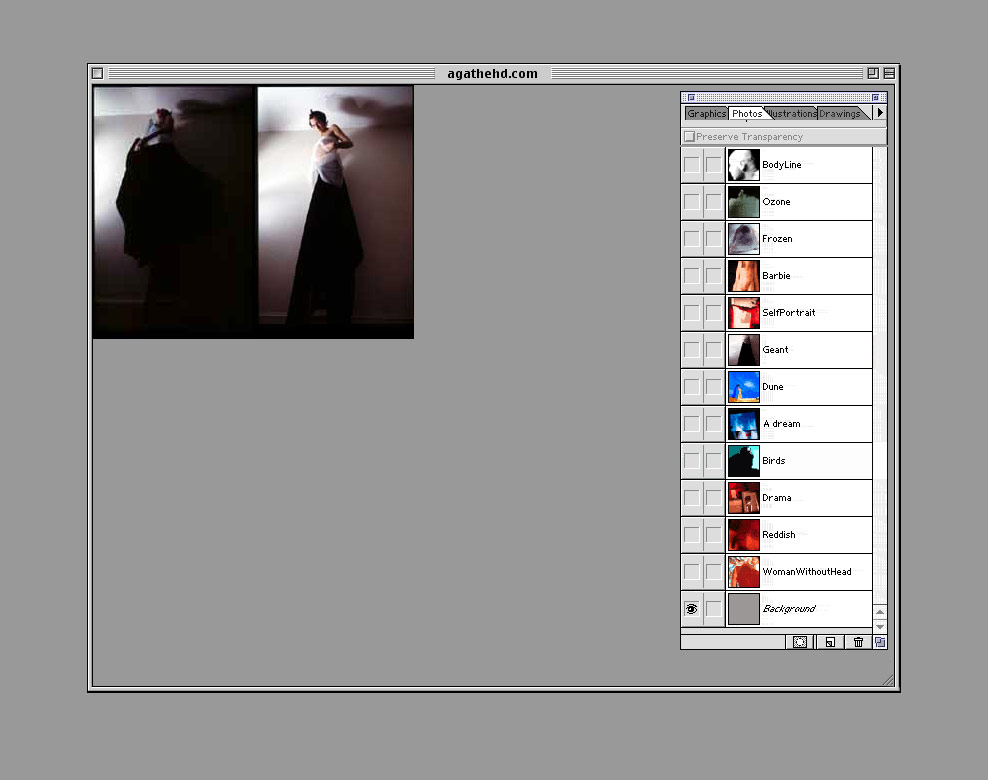This screenshot has width=988, height=780.
Task: Enable Preserve Transparency checkbox
Action: click(689, 137)
